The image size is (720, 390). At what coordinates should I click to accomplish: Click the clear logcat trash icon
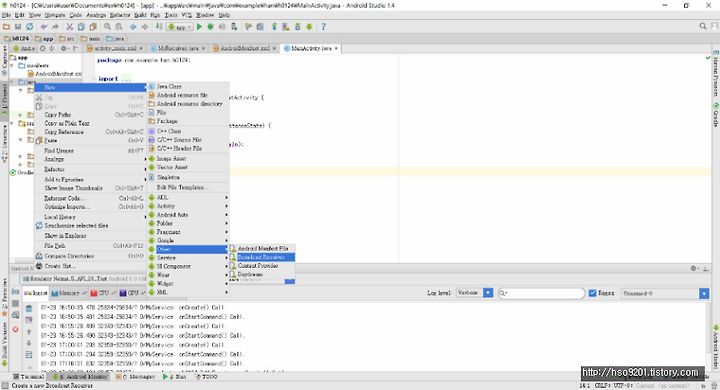(29, 309)
